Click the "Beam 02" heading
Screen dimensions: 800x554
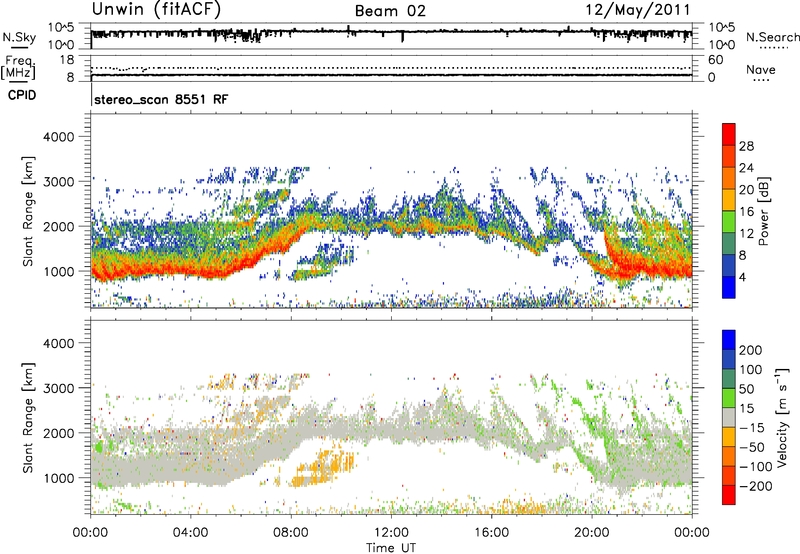390,11
